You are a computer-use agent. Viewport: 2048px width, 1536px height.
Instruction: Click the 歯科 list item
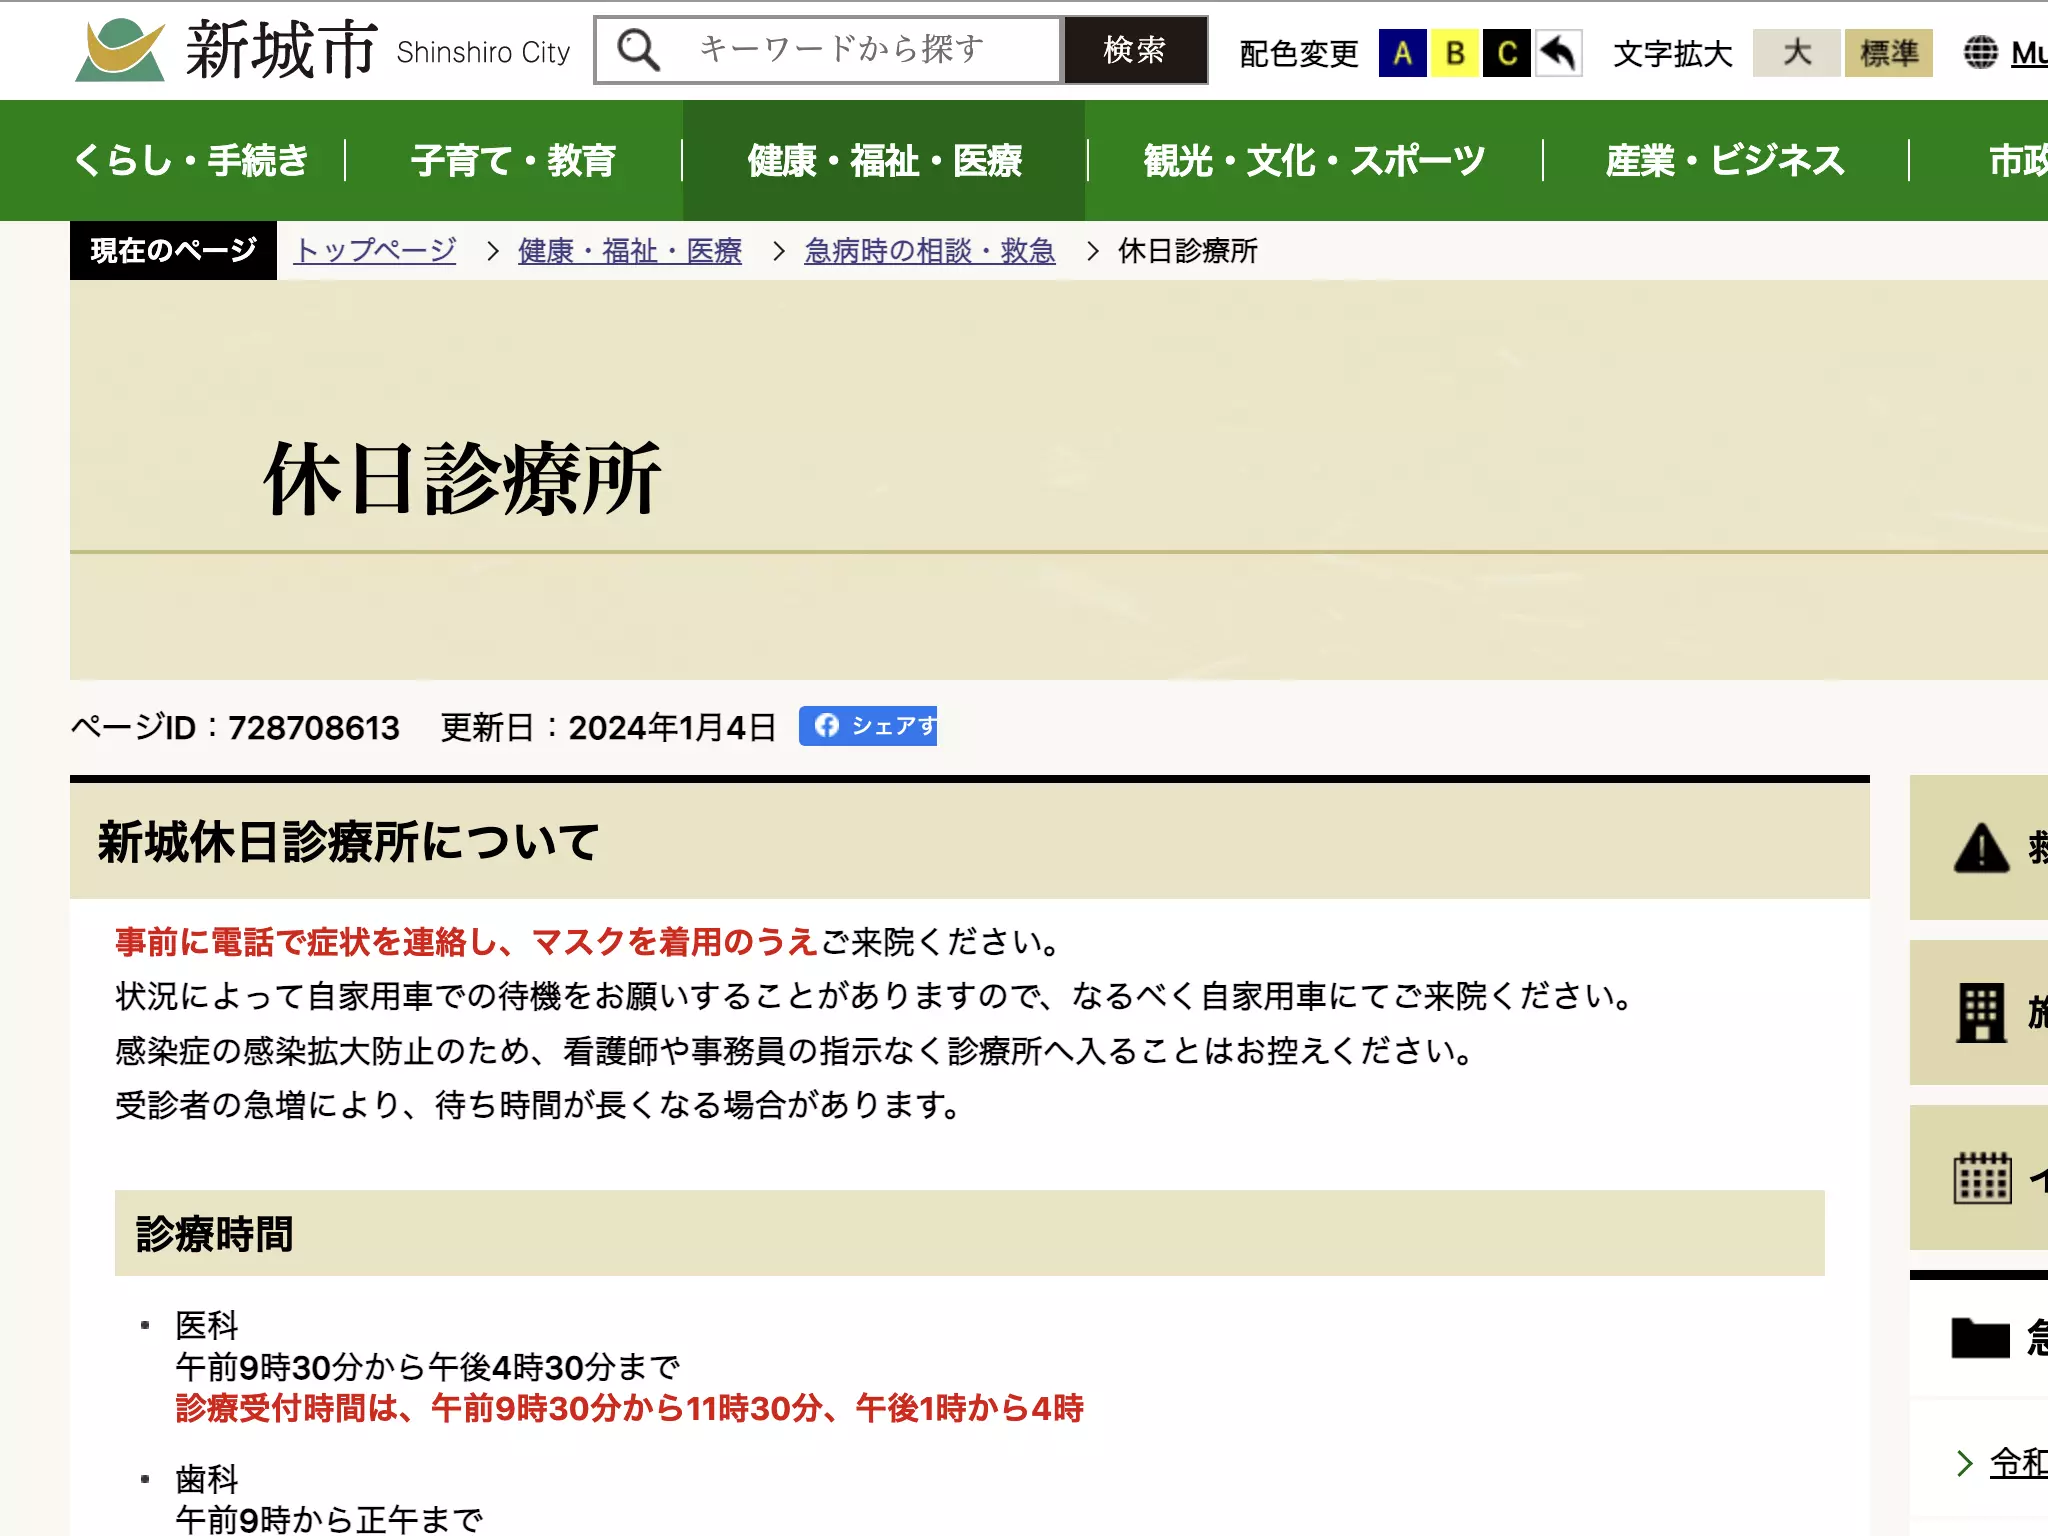click(x=206, y=1478)
